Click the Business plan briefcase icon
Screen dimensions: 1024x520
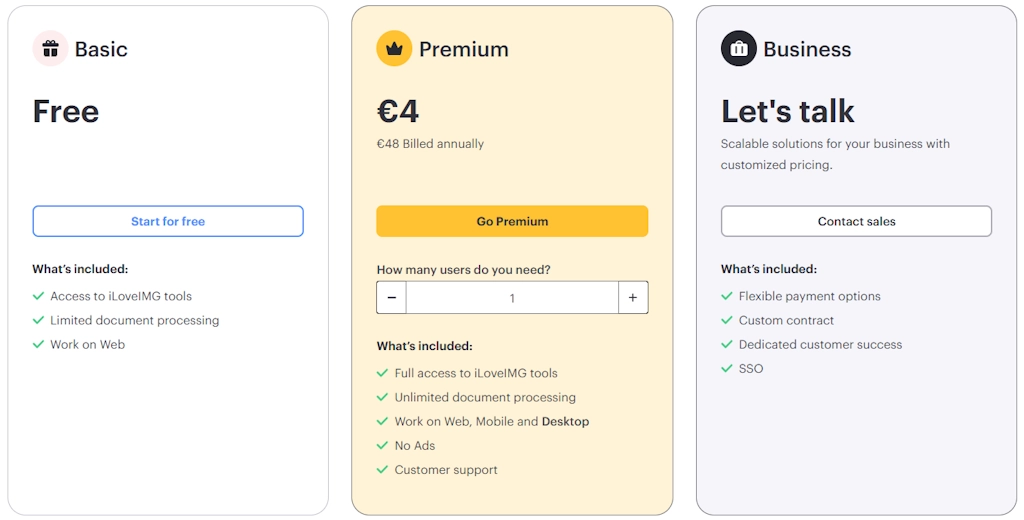(x=739, y=48)
